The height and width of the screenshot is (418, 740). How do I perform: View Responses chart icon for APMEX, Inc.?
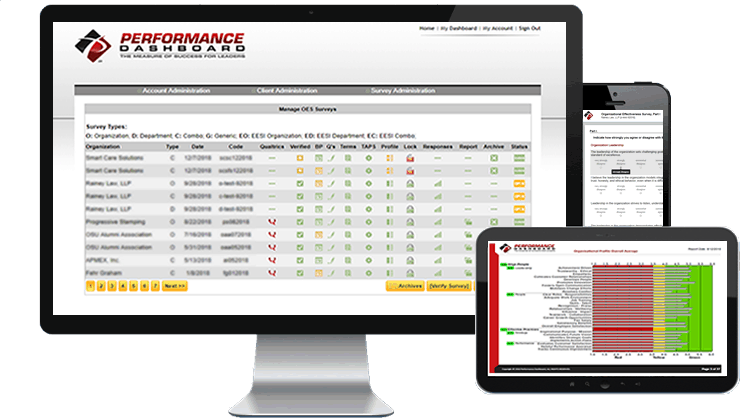coord(438,260)
